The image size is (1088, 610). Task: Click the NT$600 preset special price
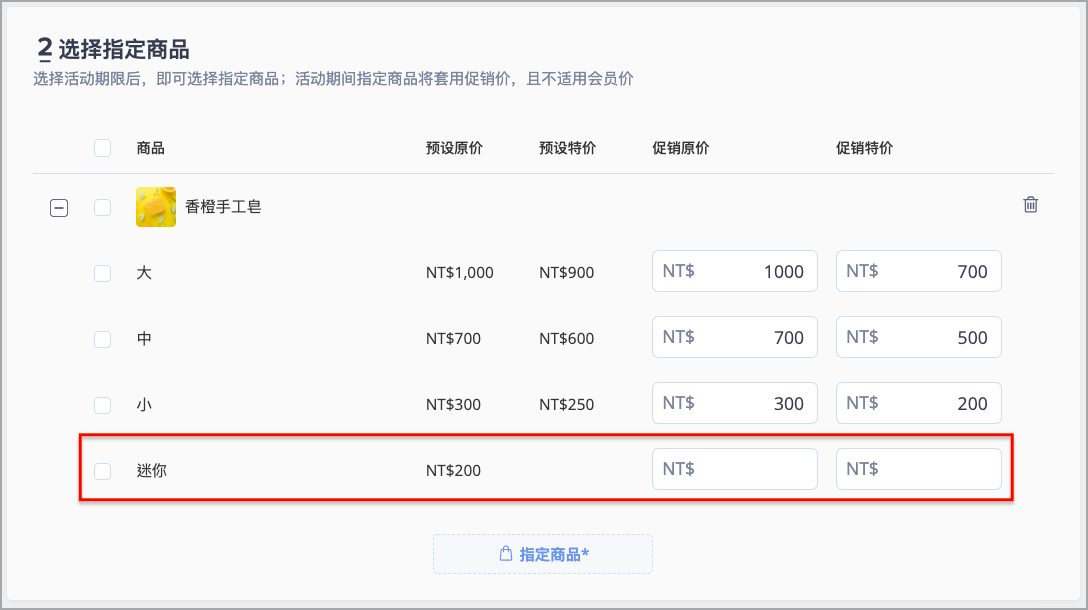(x=566, y=339)
